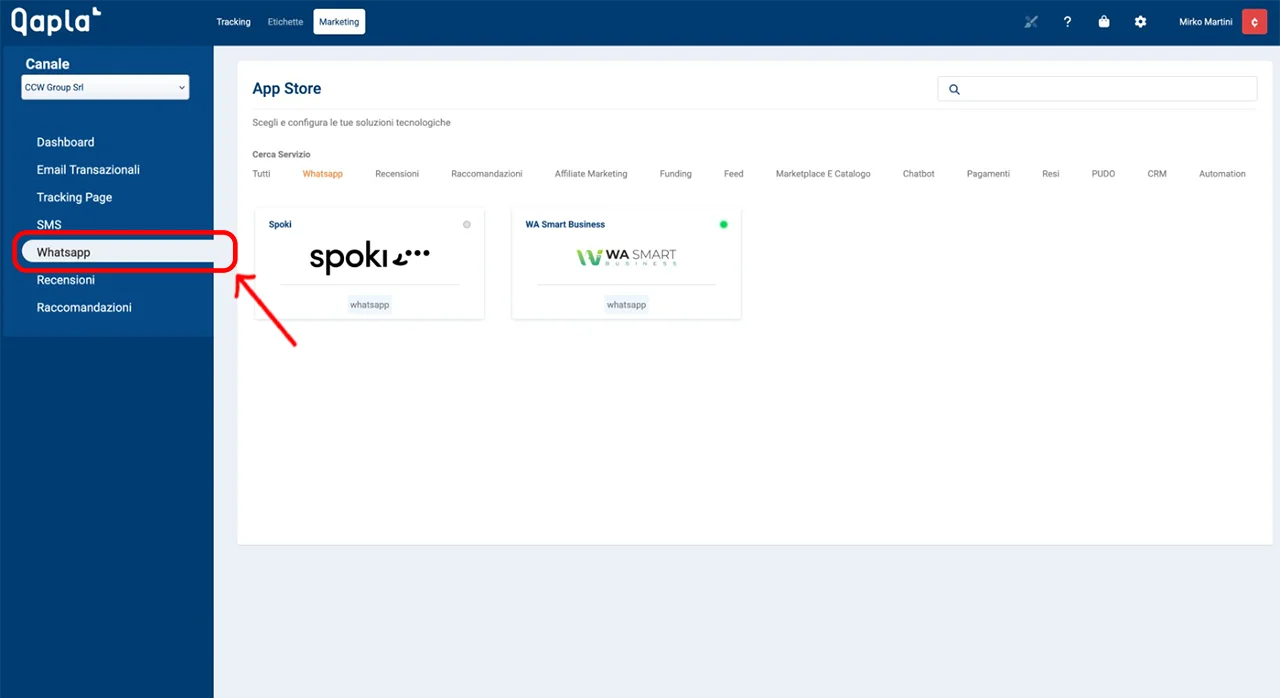Screen dimensions: 1280x698
Task: Click the crossed brush tools icon
Action: (1031, 22)
